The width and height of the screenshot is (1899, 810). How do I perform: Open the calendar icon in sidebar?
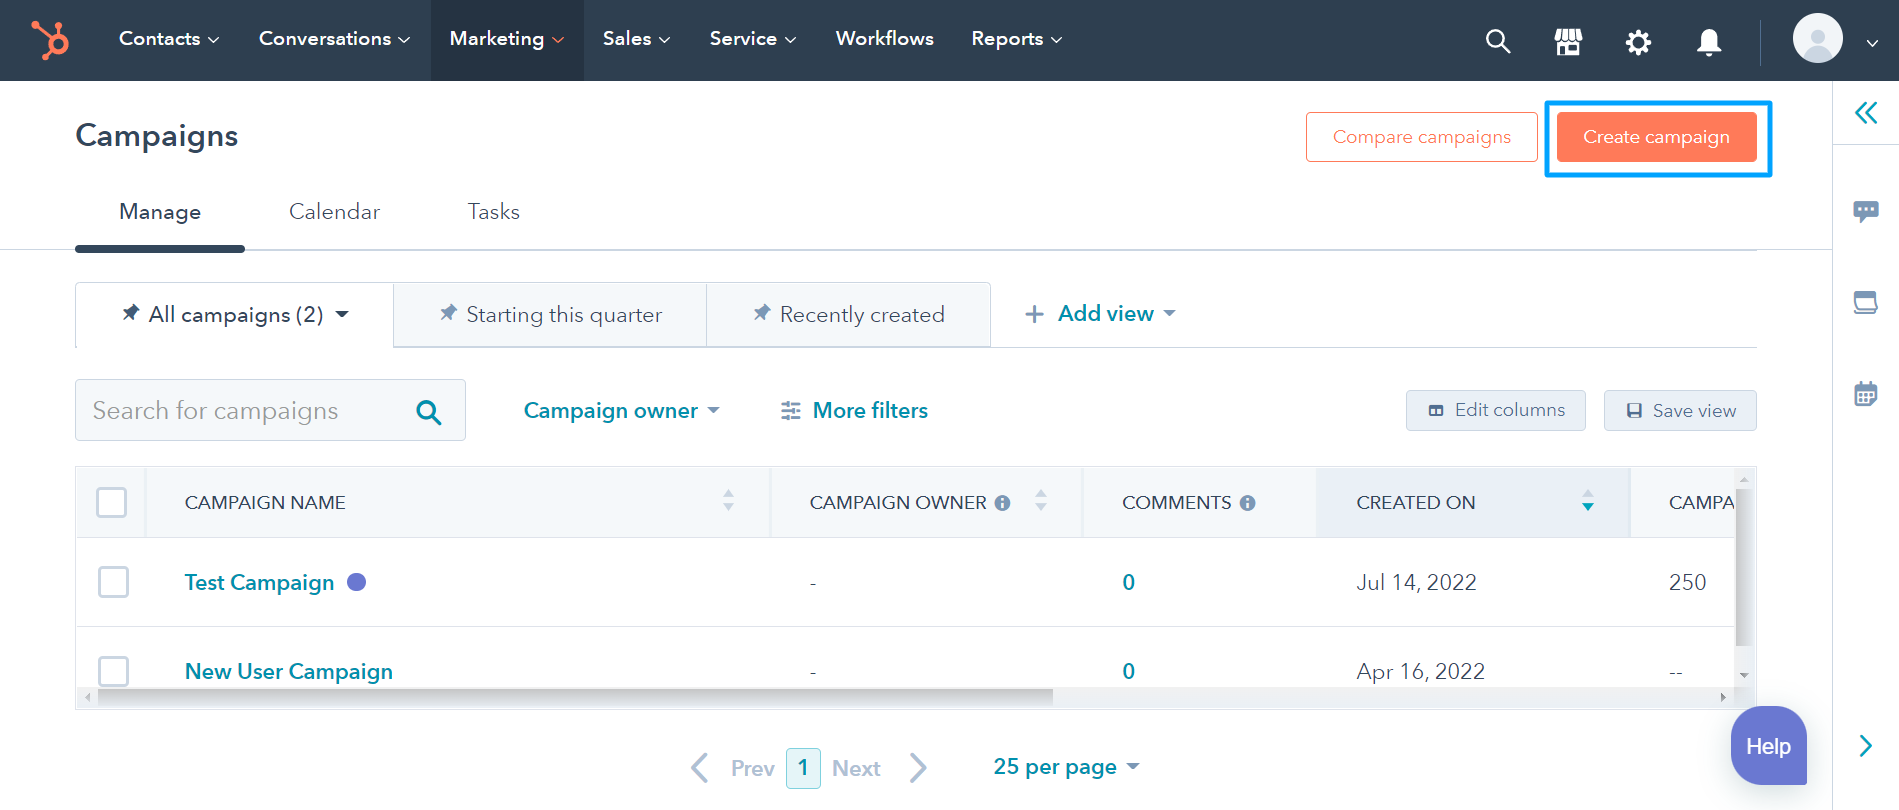(1866, 393)
